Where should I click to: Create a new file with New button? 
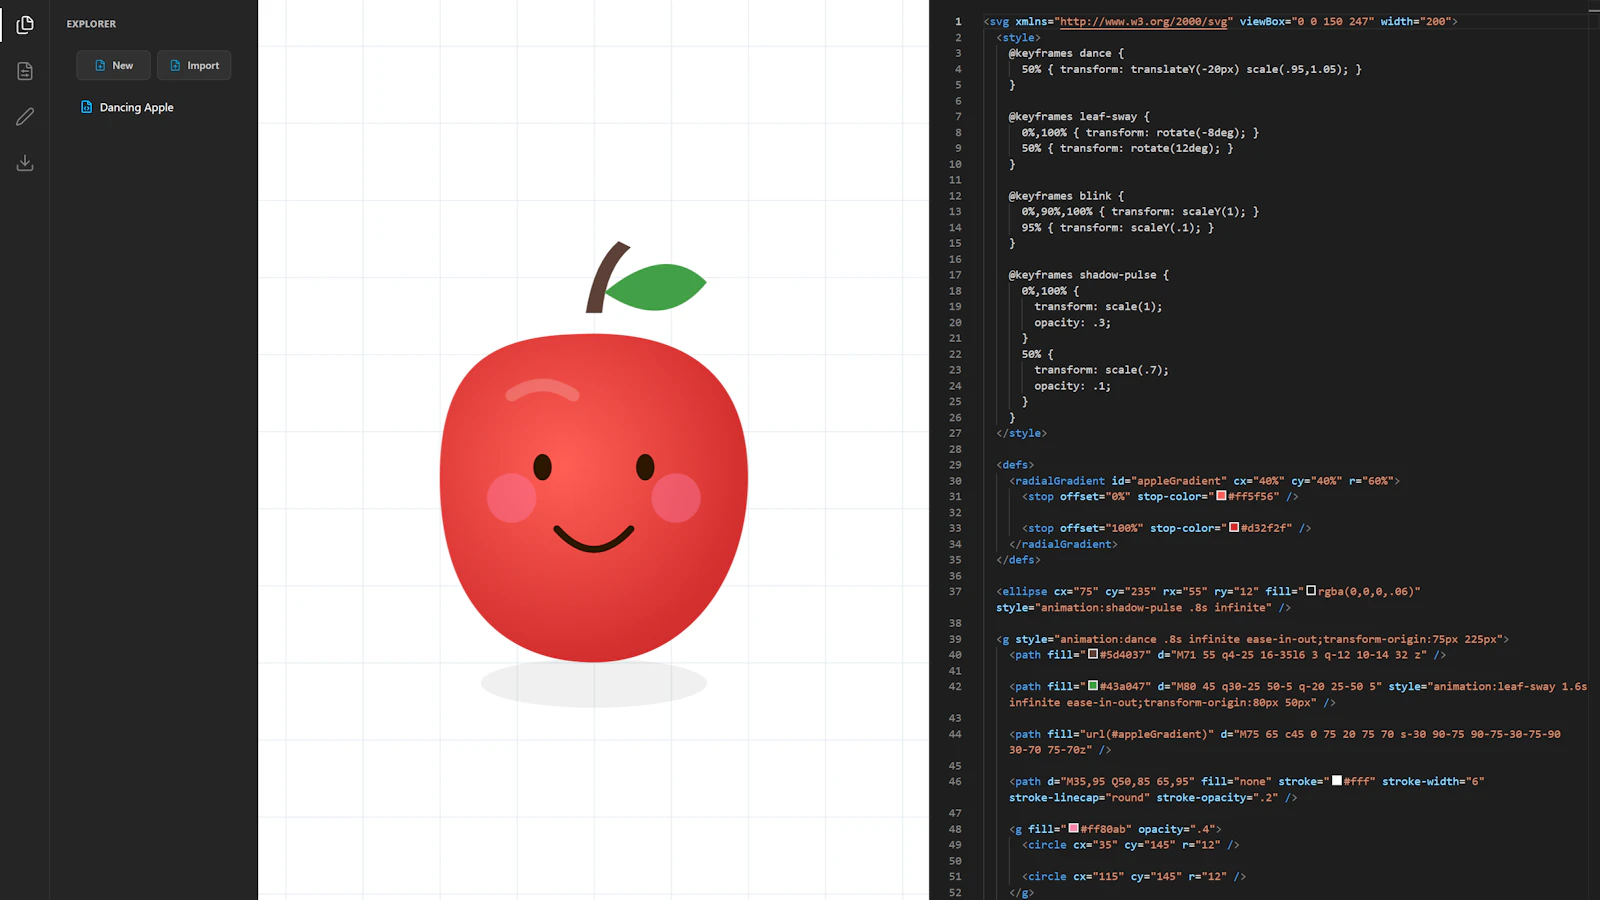(113, 65)
